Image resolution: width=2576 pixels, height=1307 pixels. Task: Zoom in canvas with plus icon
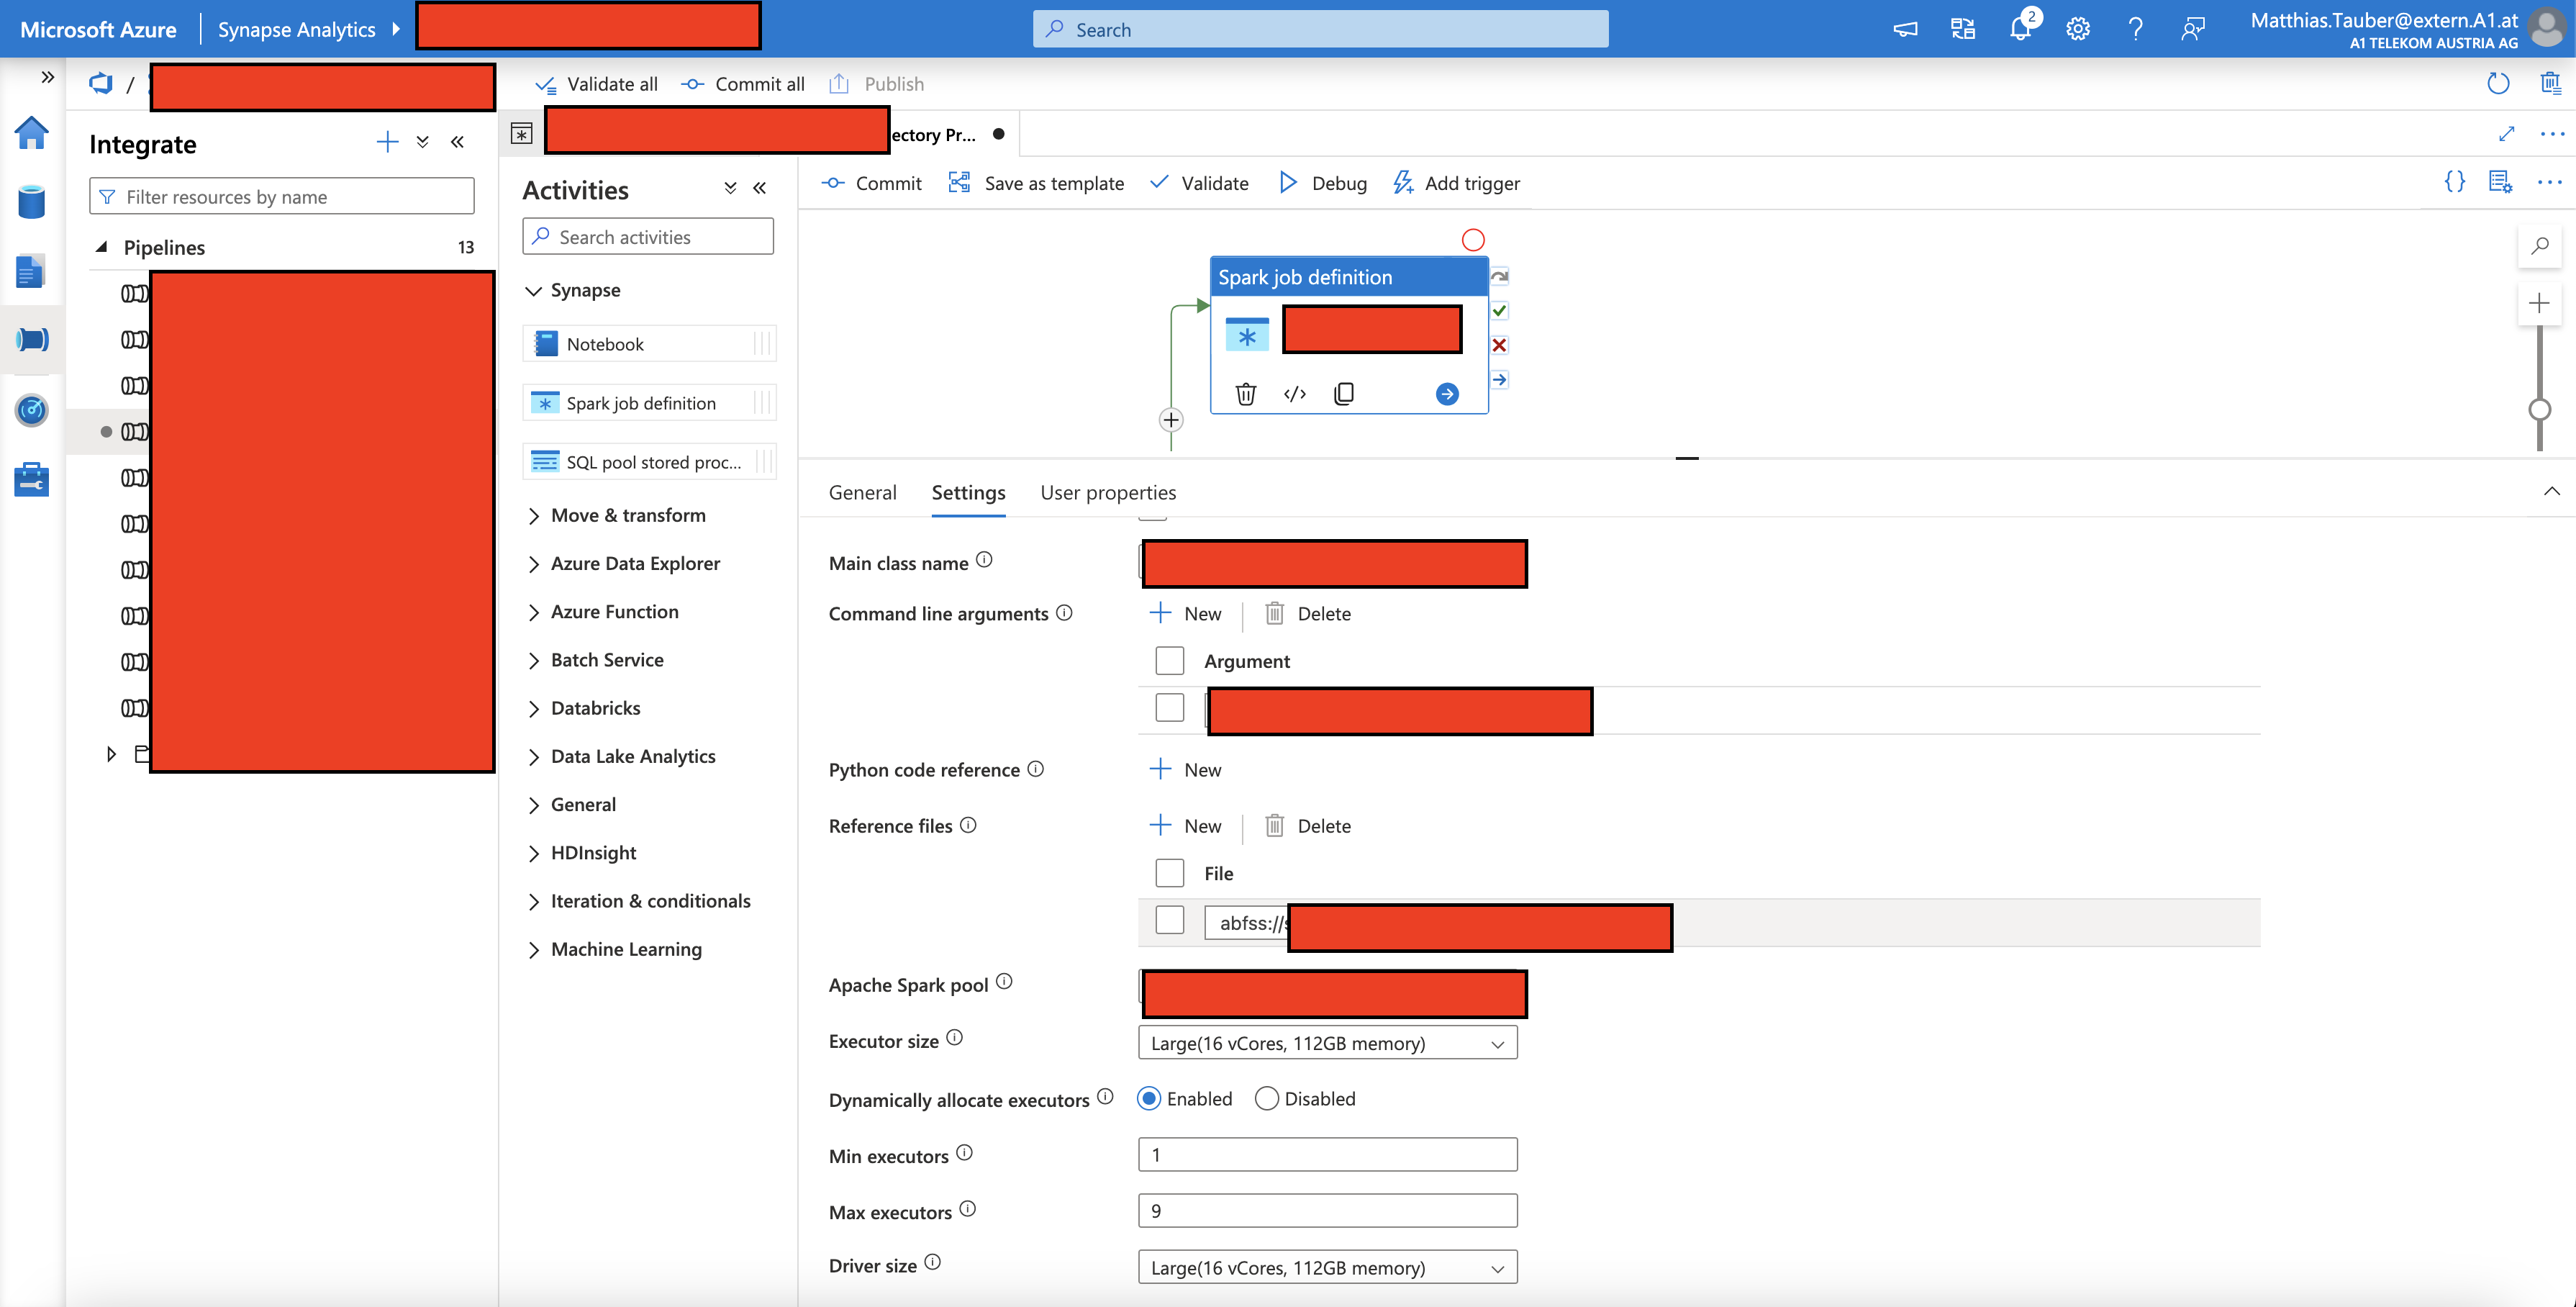[2539, 303]
